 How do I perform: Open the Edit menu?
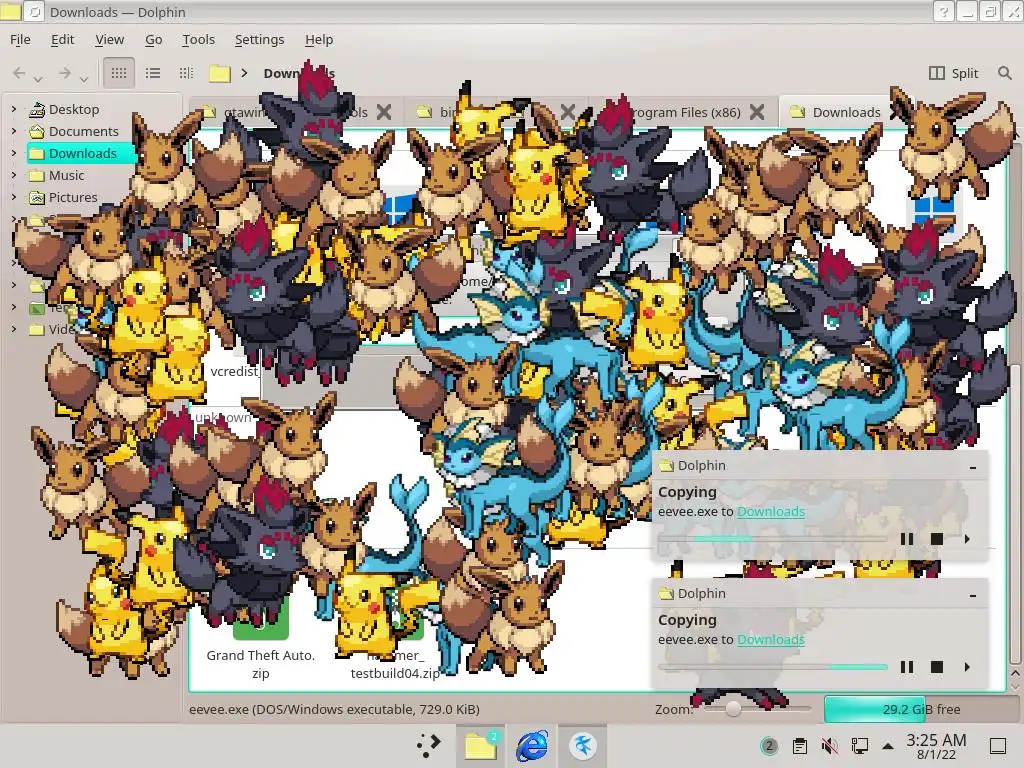click(63, 40)
